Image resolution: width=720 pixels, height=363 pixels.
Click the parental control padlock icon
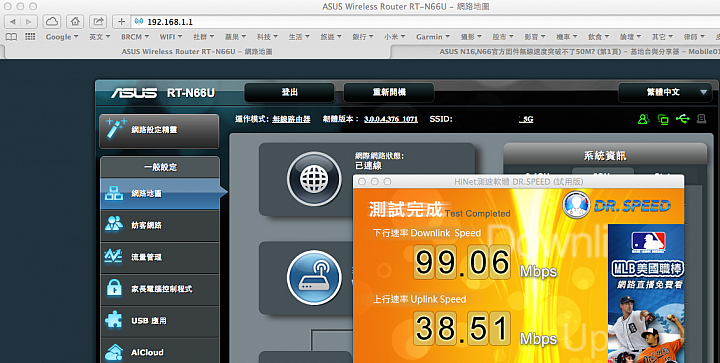tap(114, 288)
